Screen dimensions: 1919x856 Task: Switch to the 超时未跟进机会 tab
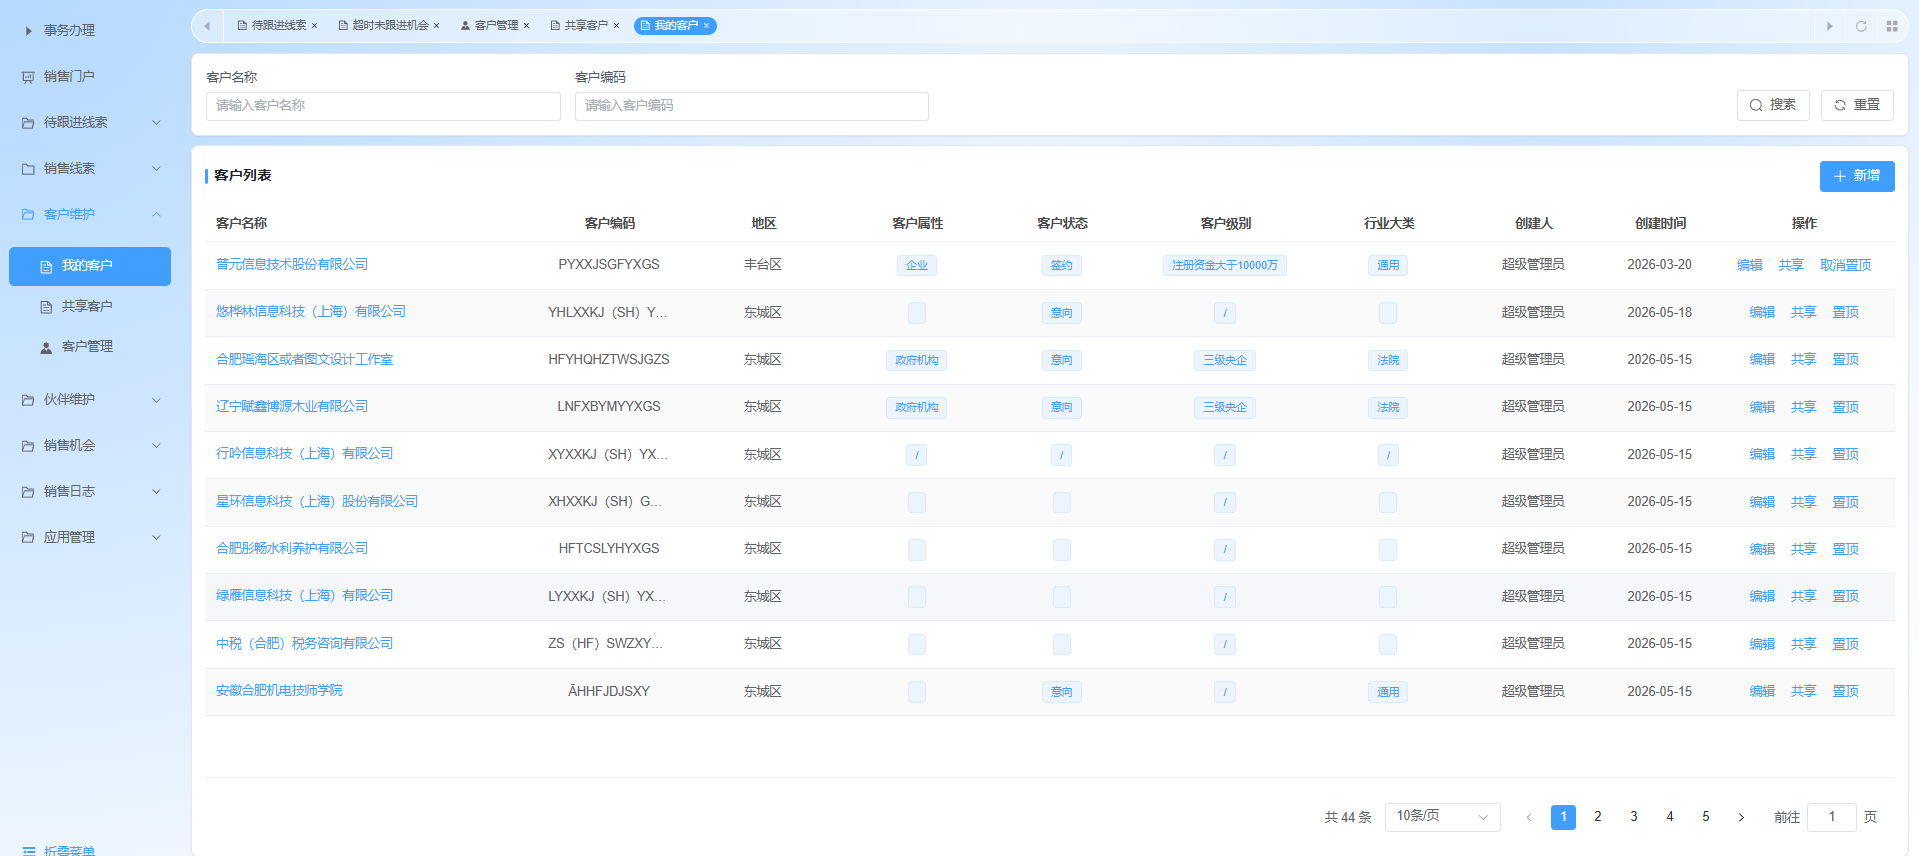(390, 26)
